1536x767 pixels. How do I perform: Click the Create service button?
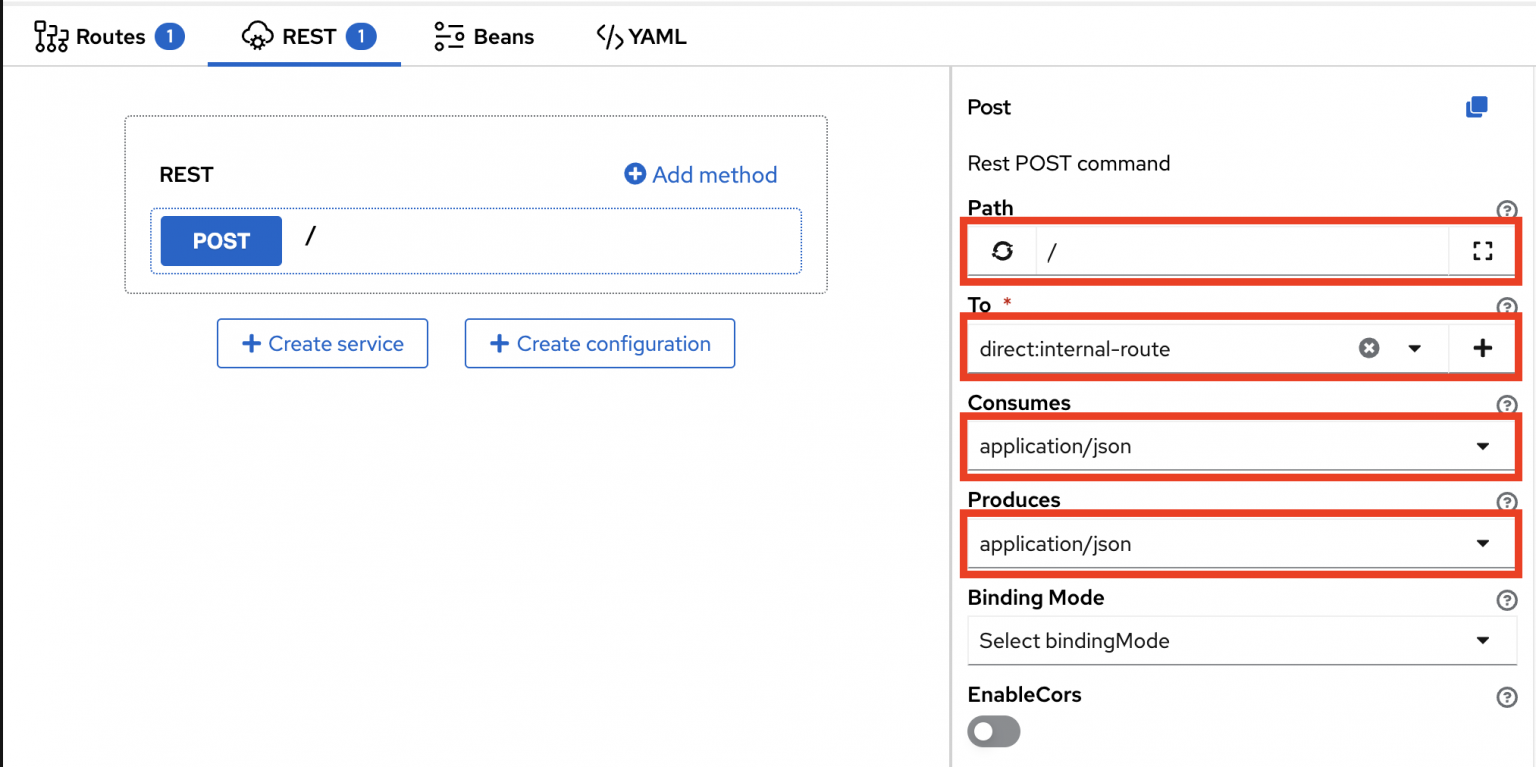322,344
